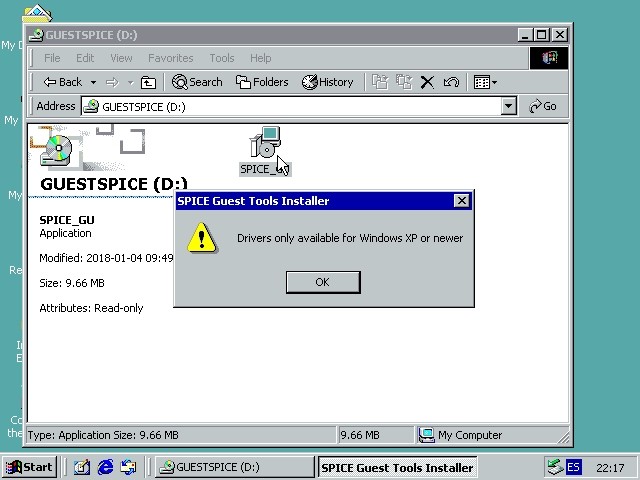
Task: Click the GUESTSPICE (D:) large heading
Action: (x=113, y=184)
